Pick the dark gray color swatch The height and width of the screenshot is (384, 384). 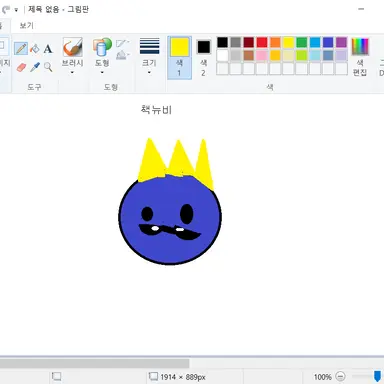(x=236, y=42)
